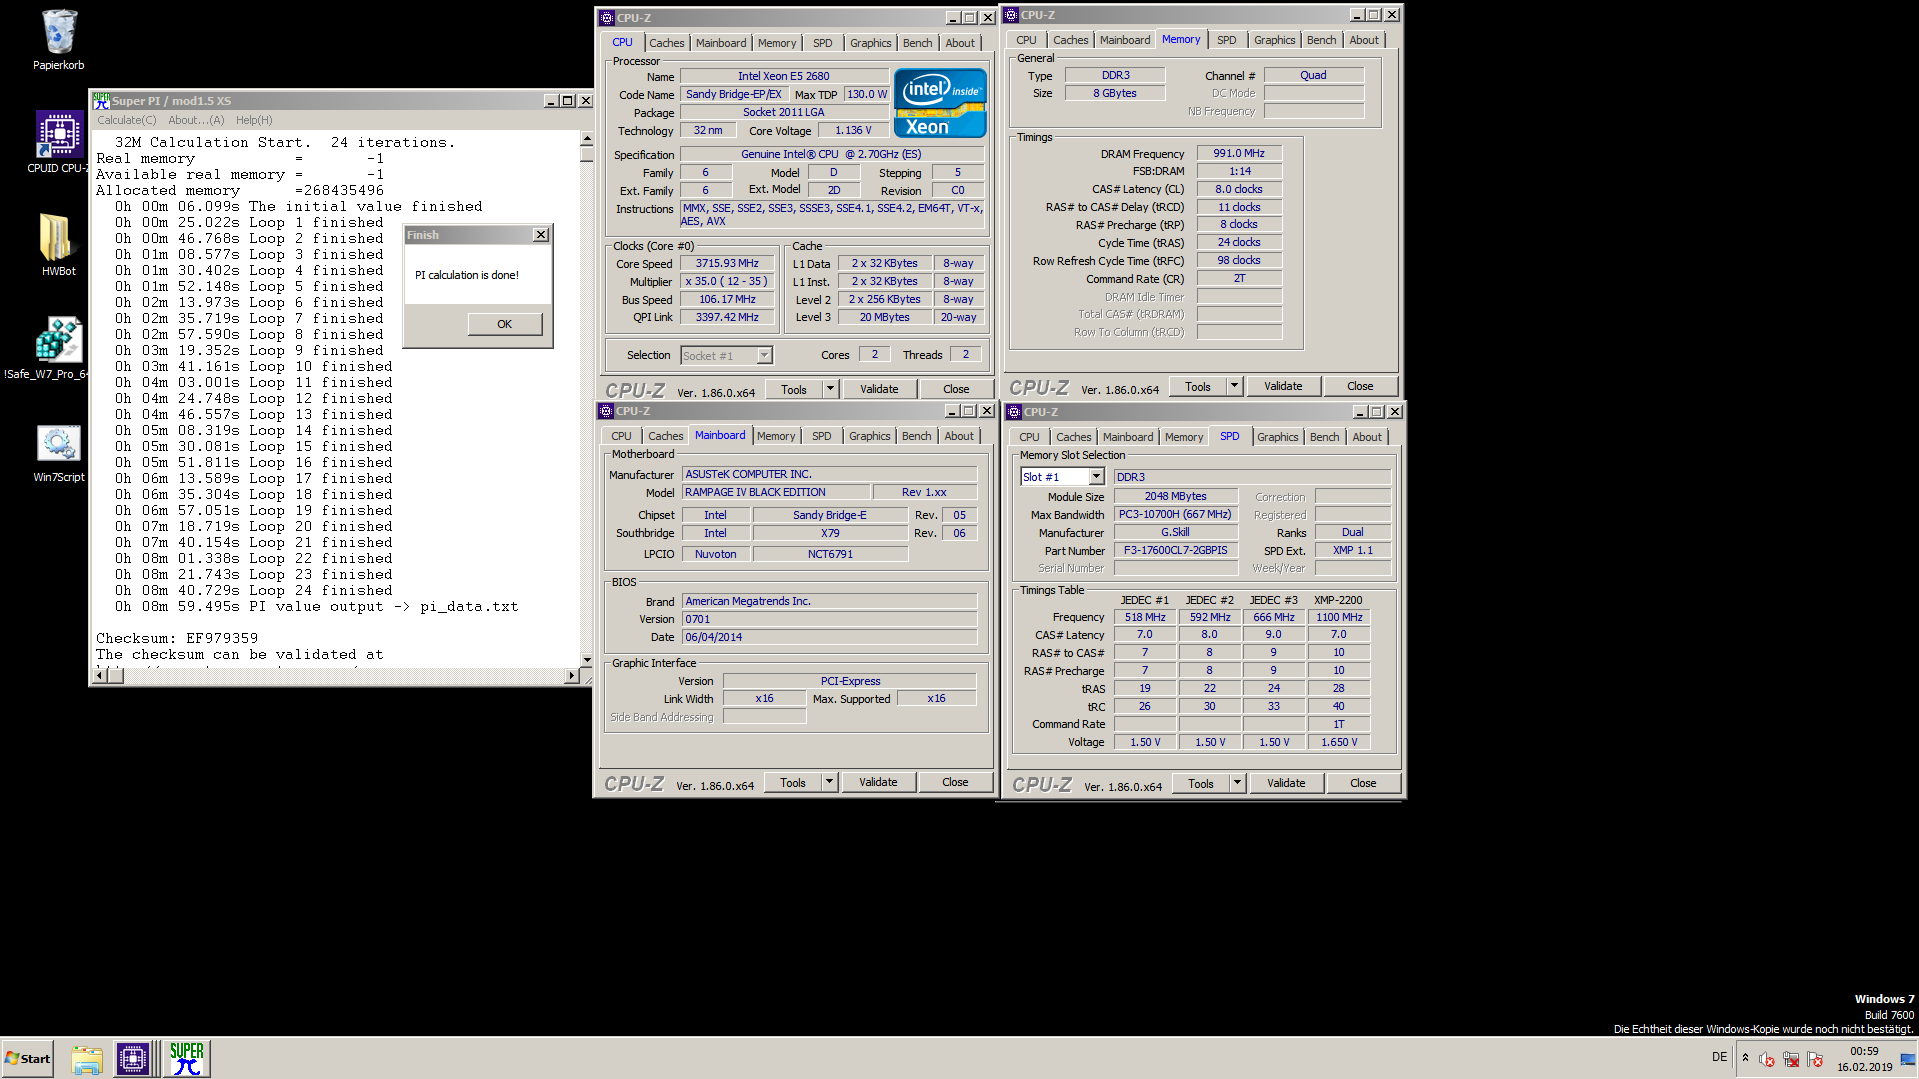Click the Mainboard CPU-Z window title icon
This screenshot has width=1919, height=1079.
pos(606,411)
